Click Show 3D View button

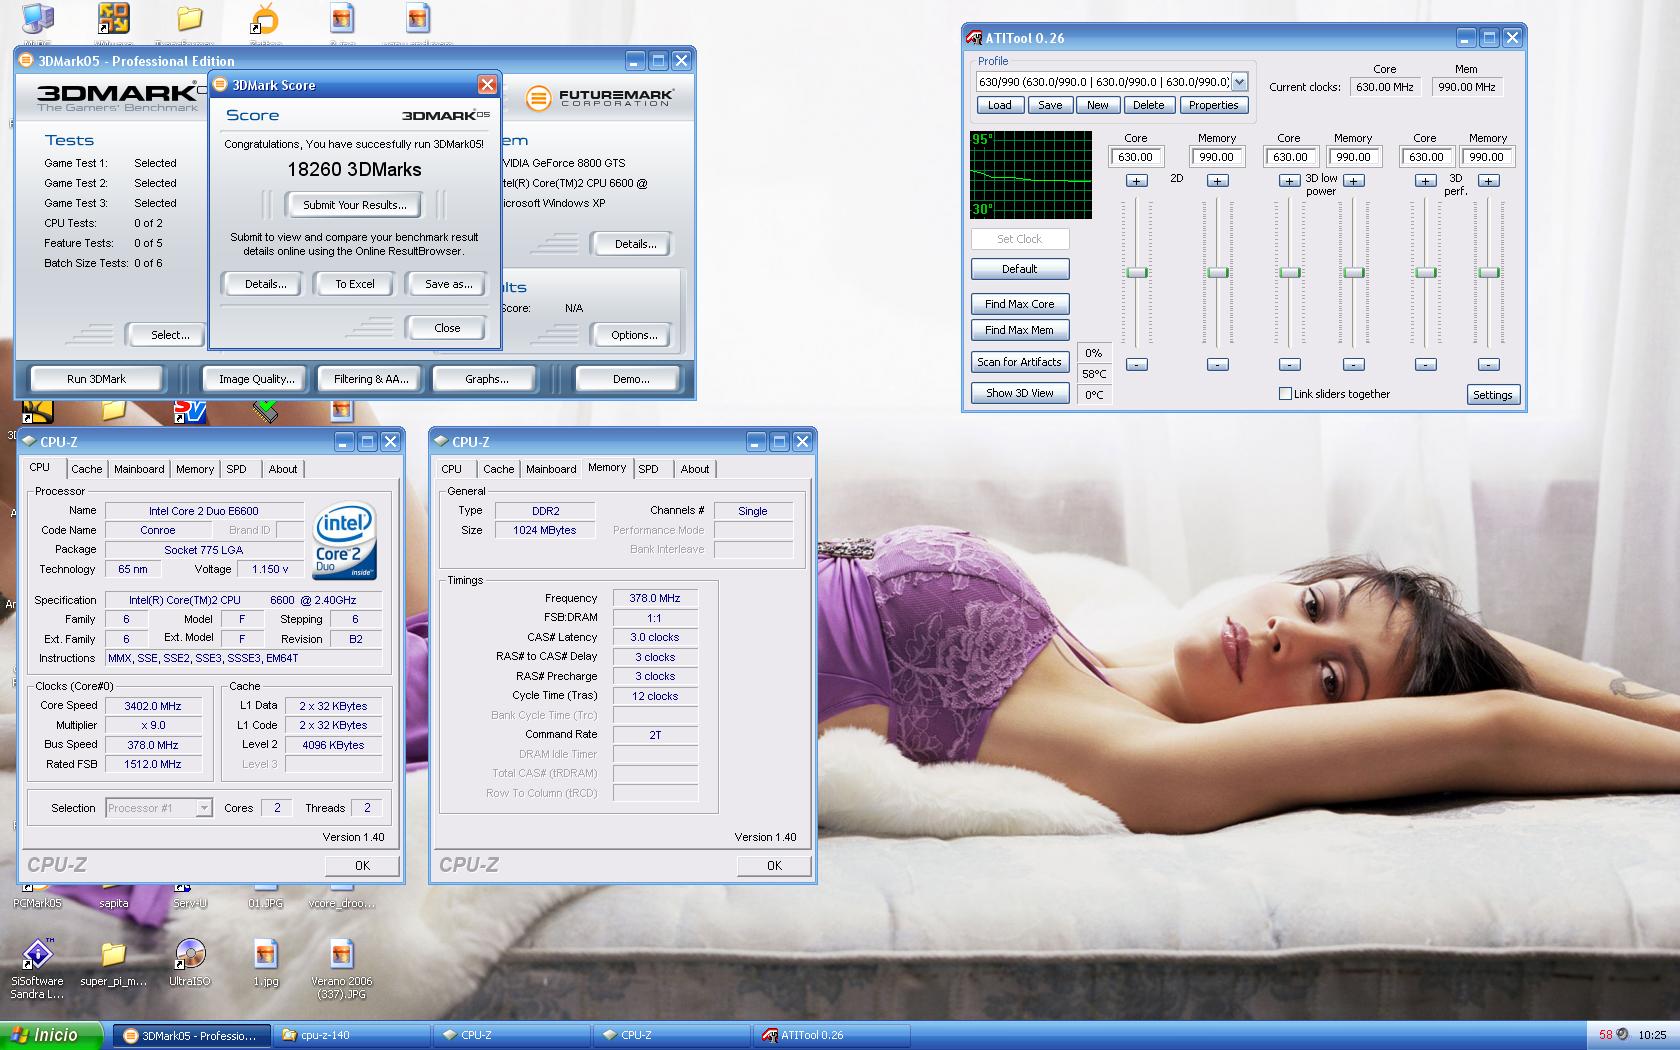[x=1020, y=393]
